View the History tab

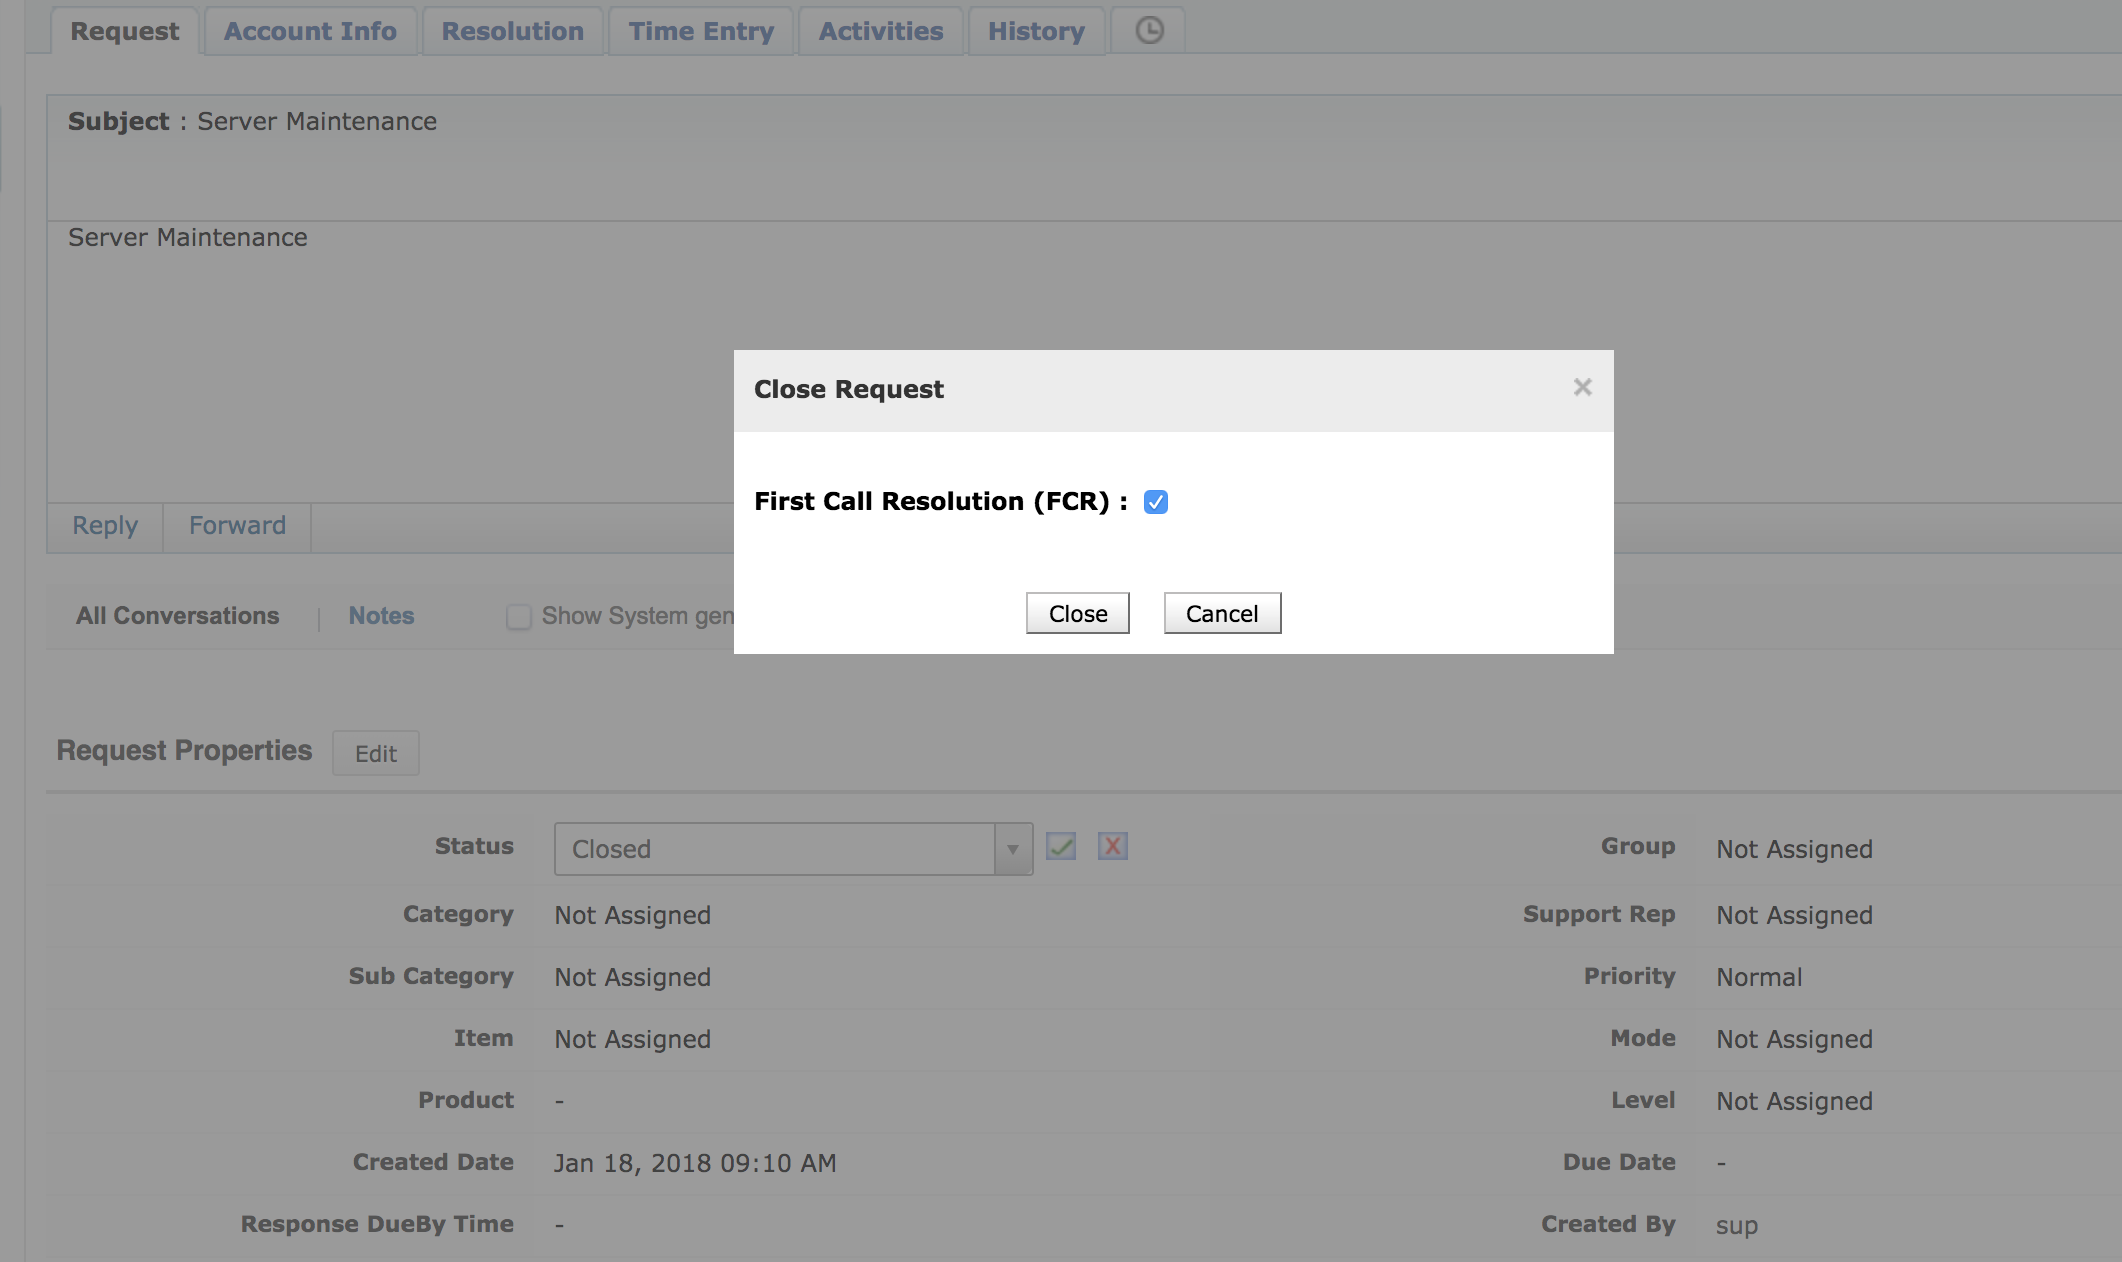pos(1036,30)
